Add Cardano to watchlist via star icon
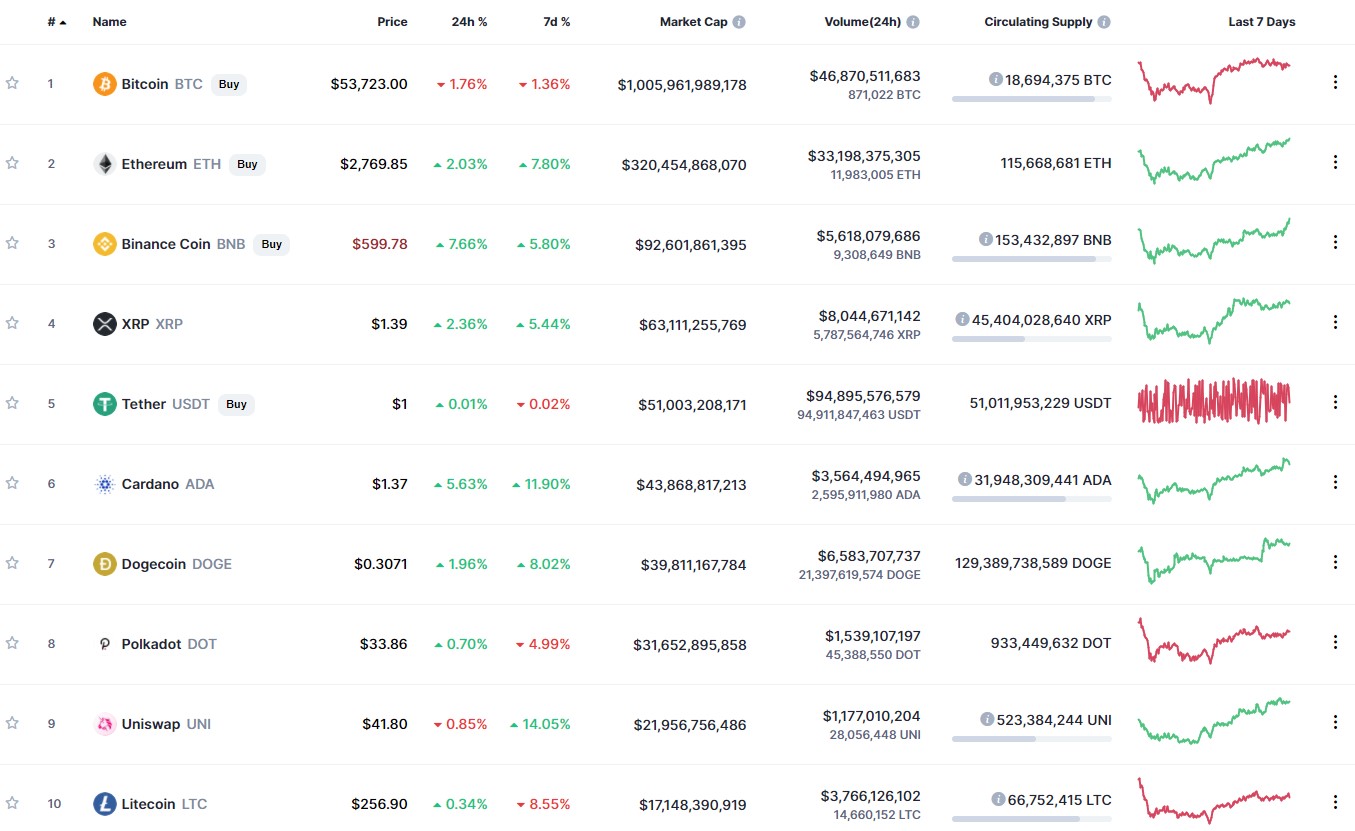Screen dimensions: 1355x831 [11, 483]
